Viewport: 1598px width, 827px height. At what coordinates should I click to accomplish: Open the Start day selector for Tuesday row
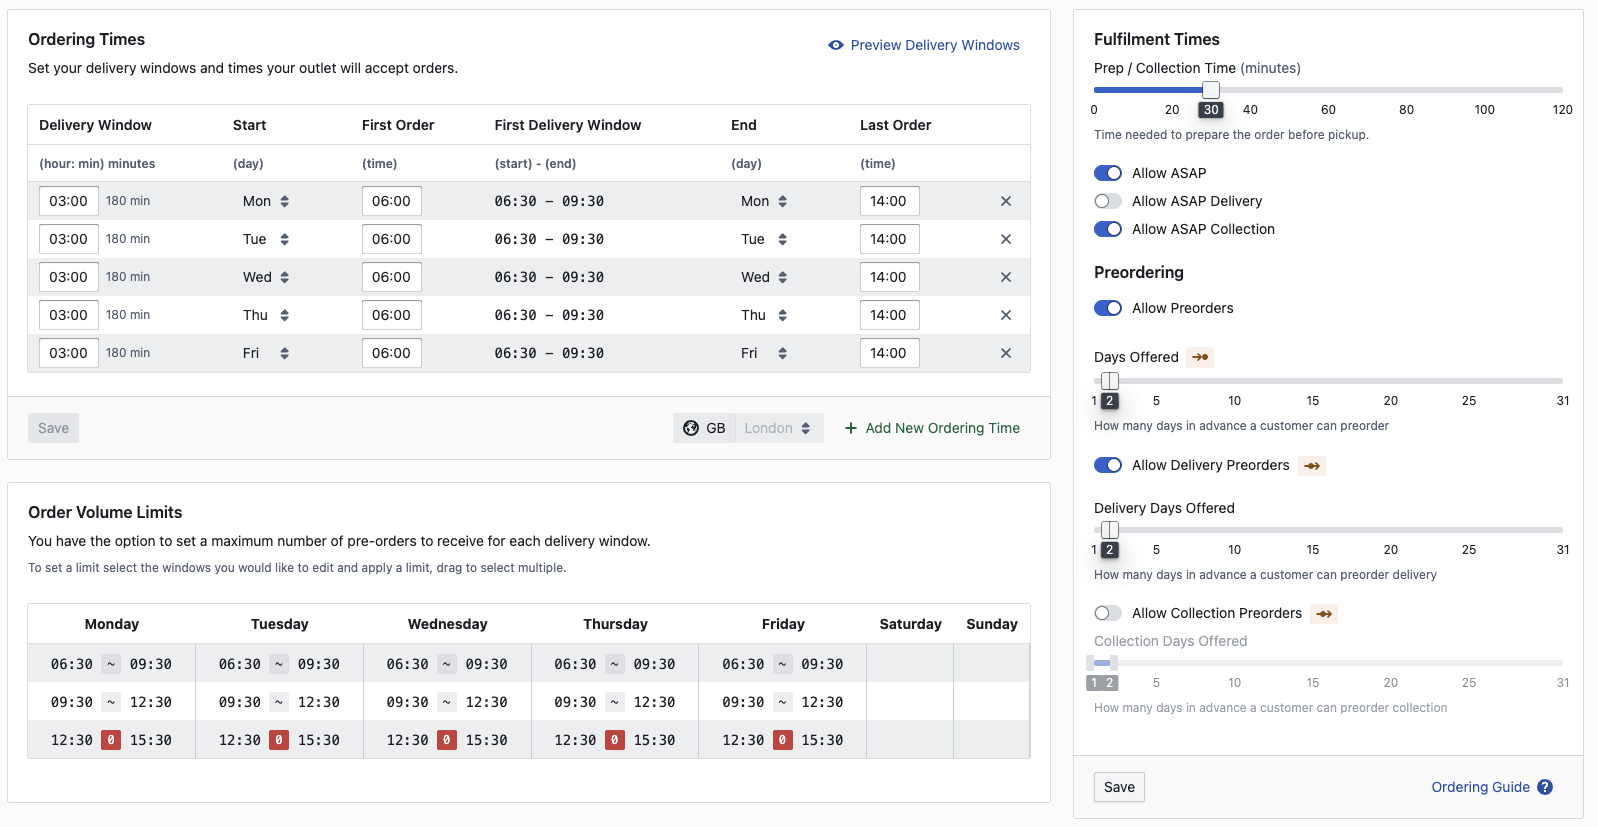click(x=266, y=239)
